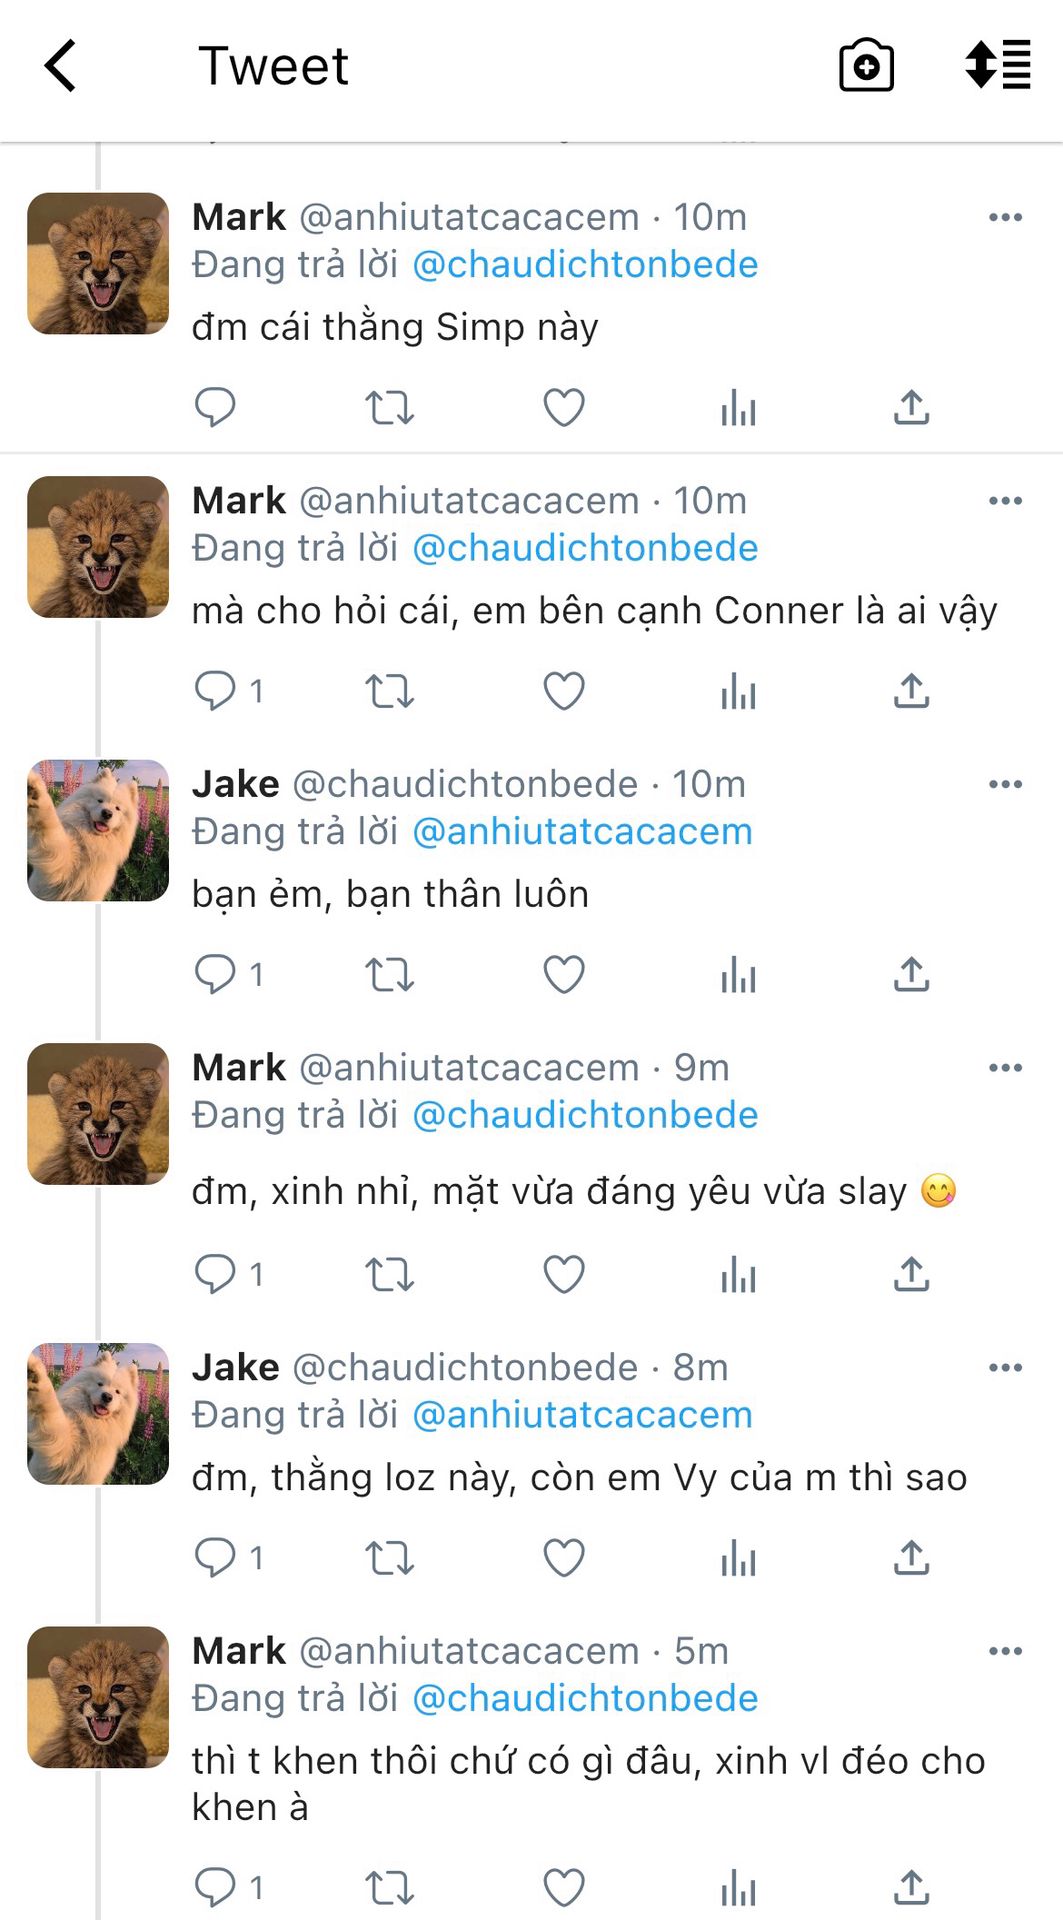Like the "đm cái thằng Simp này" tweet
Viewport: 1063px width, 1920px height.
[564, 408]
